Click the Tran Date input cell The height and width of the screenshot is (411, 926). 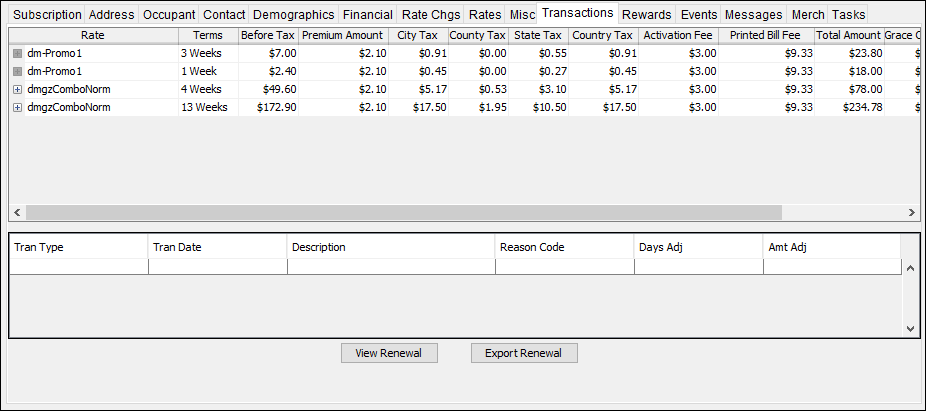[217, 267]
